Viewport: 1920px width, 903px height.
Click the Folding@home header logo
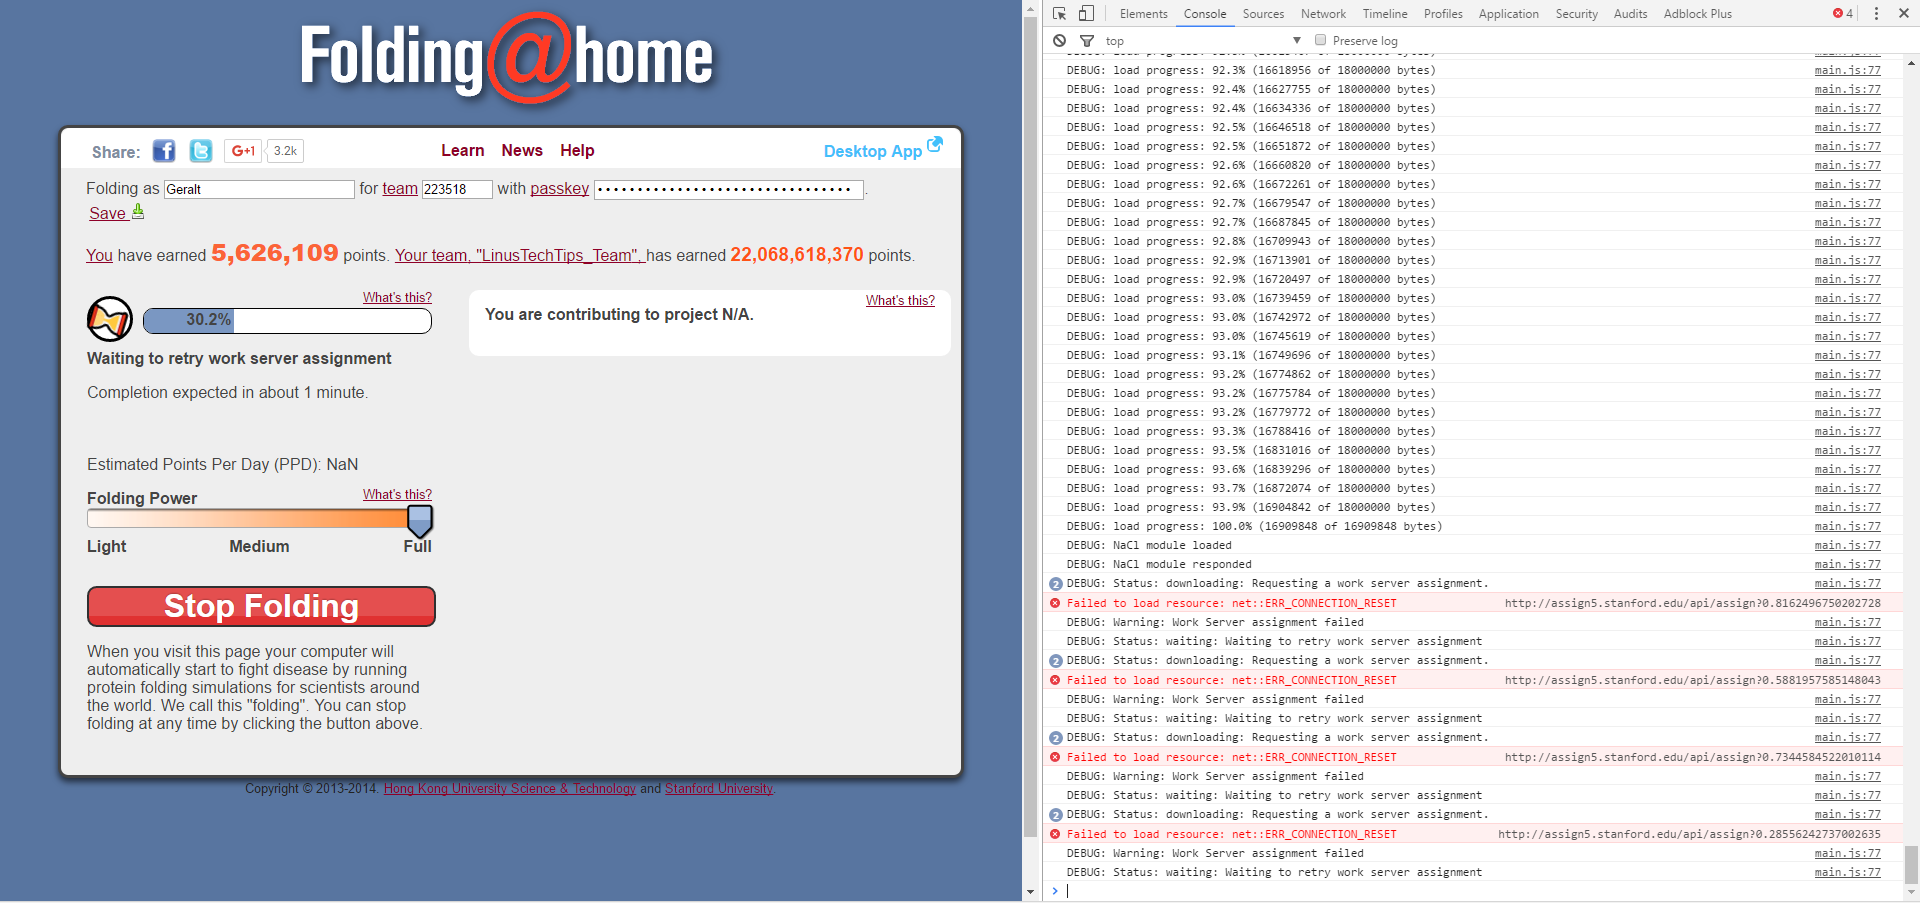[507, 57]
